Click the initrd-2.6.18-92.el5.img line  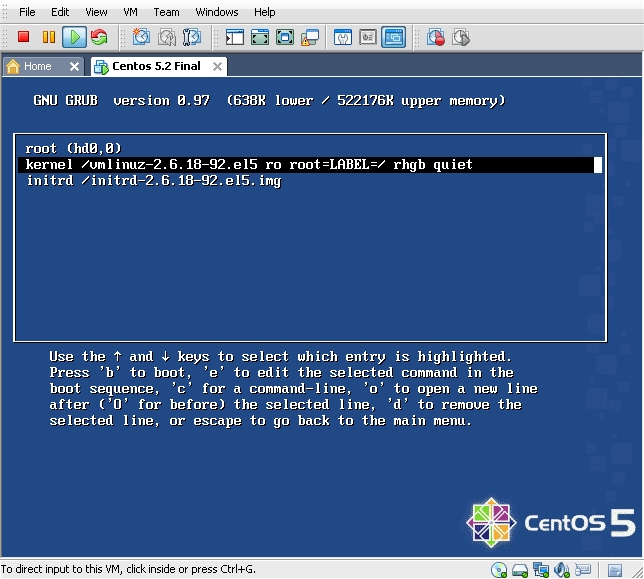(154, 181)
